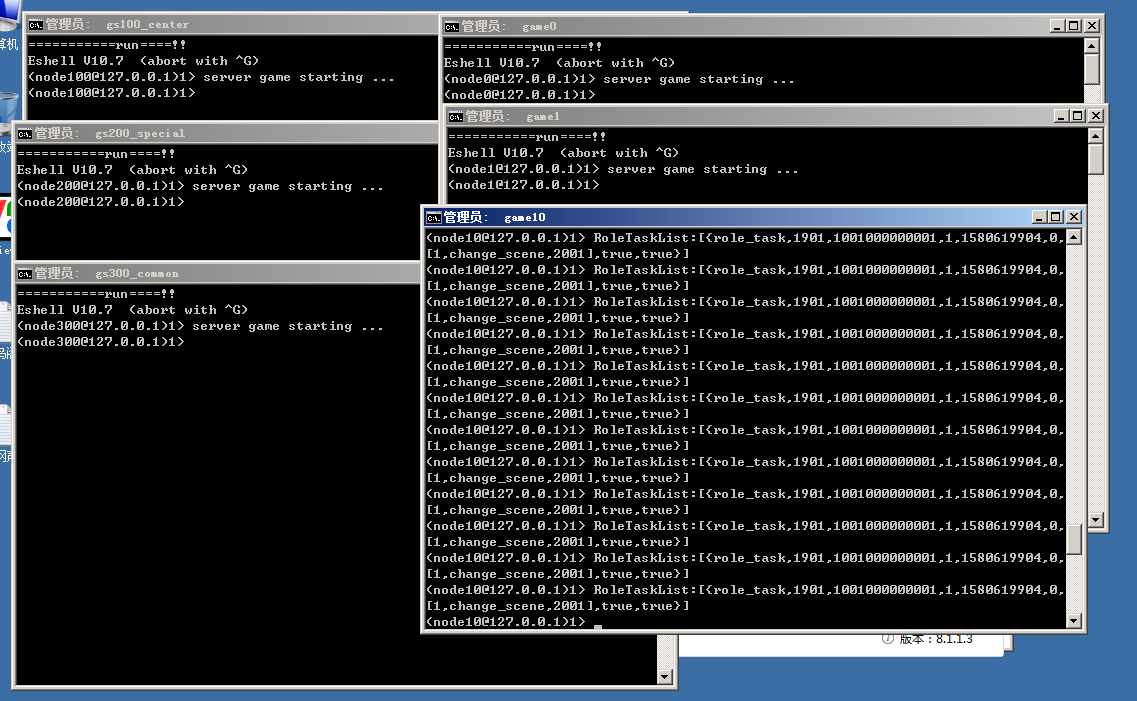Minimize the game0 console window
Viewport: 1137px width, 701px height.
[x=1057, y=26]
